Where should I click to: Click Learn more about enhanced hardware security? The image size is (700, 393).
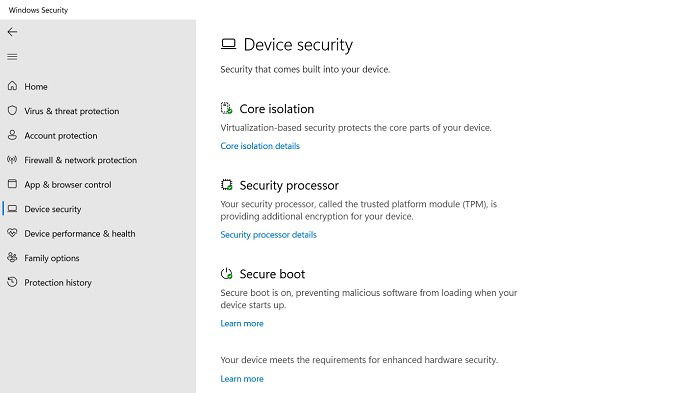click(x=242, y=379)
